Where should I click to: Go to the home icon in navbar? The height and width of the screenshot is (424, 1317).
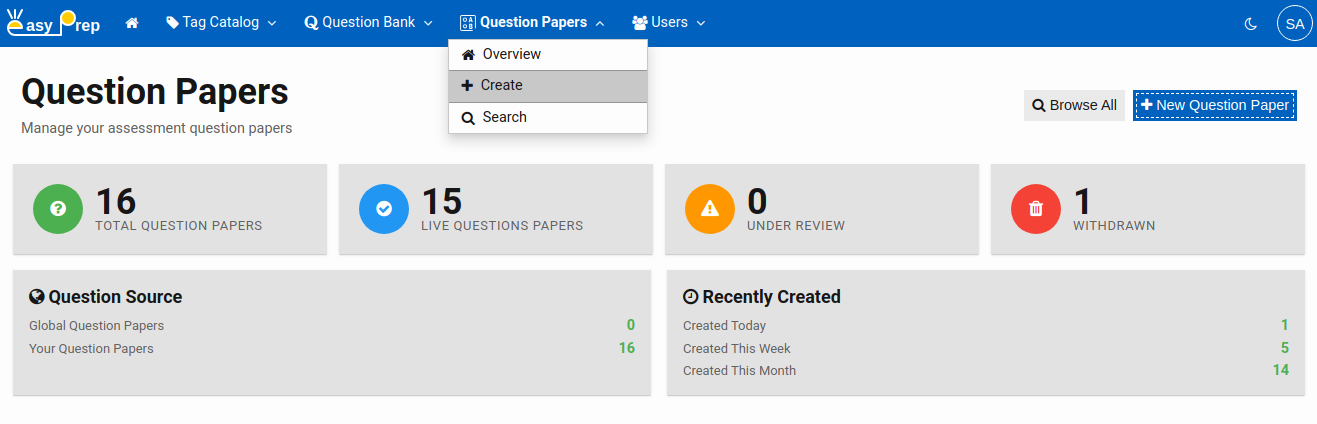(132, 23)
